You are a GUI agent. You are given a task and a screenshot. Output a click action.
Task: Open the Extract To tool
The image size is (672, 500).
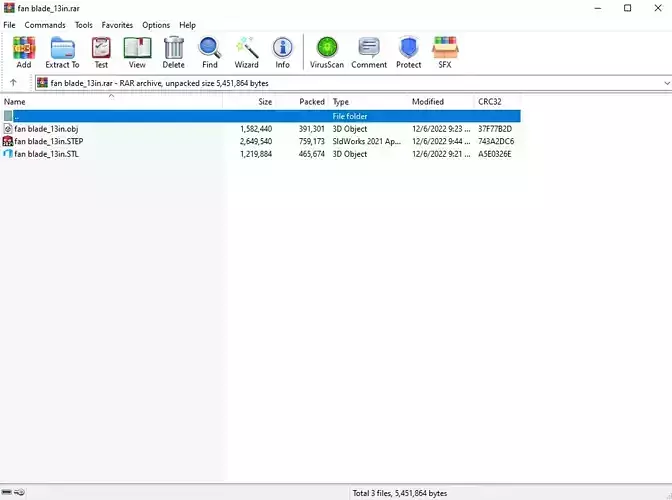pyautogui.click(x=63, y=52)
